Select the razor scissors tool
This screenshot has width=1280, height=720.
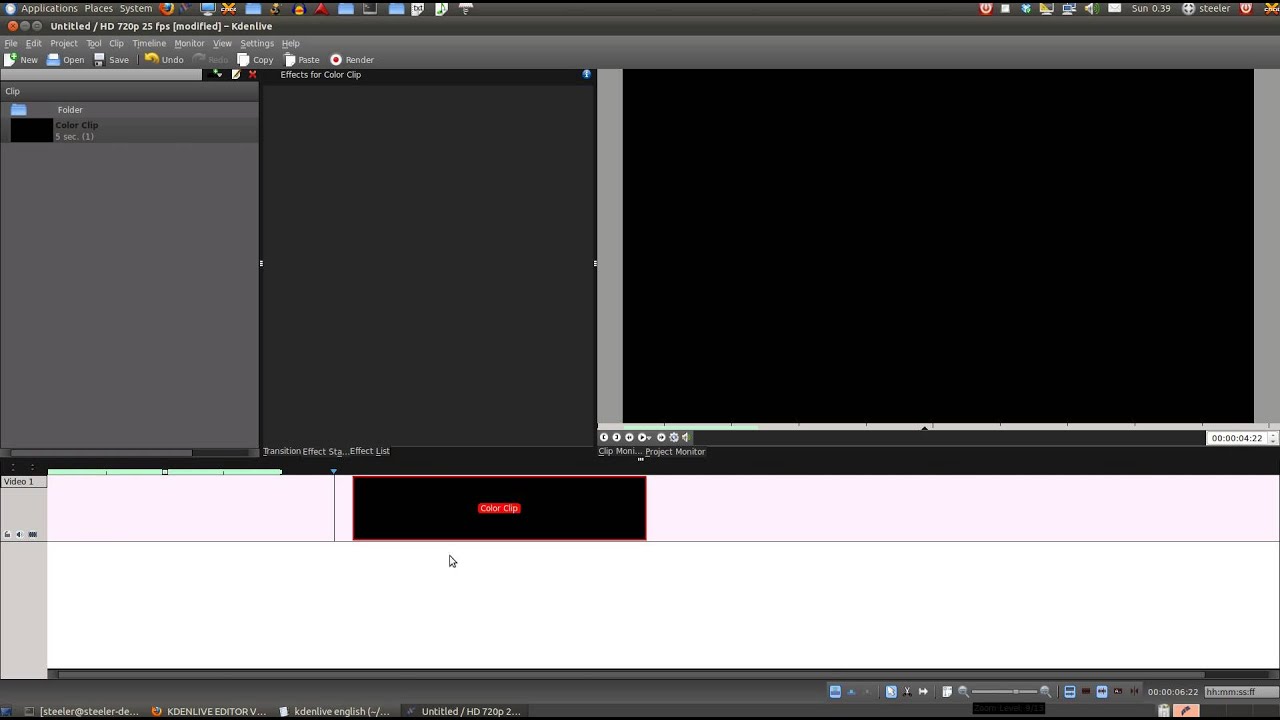tap(907, 691)
